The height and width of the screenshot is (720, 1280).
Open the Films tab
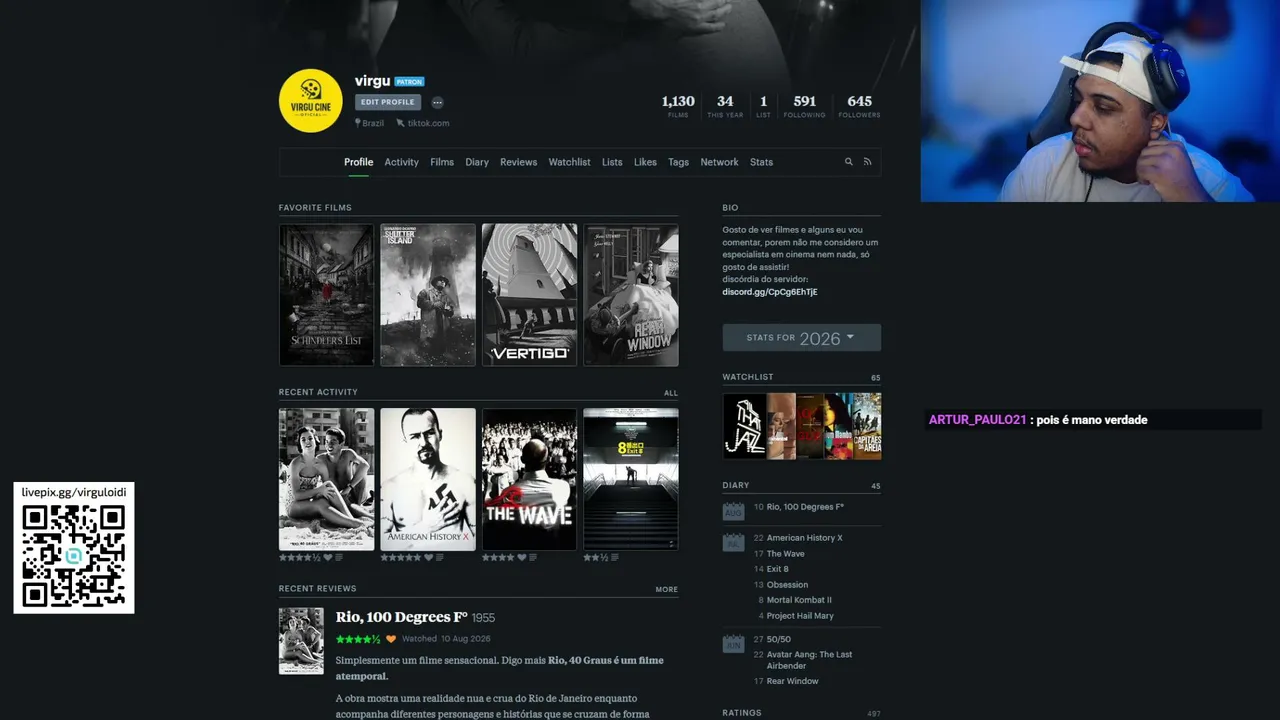[x=442, y=162]
